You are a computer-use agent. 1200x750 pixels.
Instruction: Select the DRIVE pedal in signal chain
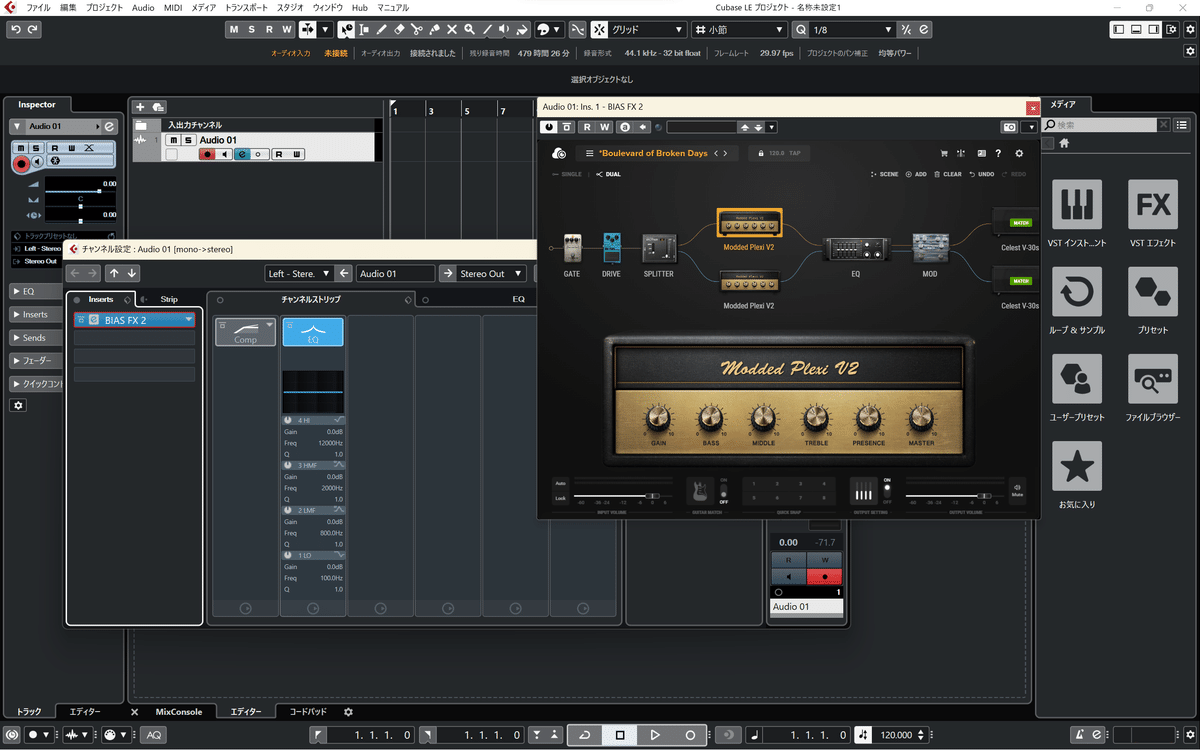pyautogui.click(x=612, y=250)
